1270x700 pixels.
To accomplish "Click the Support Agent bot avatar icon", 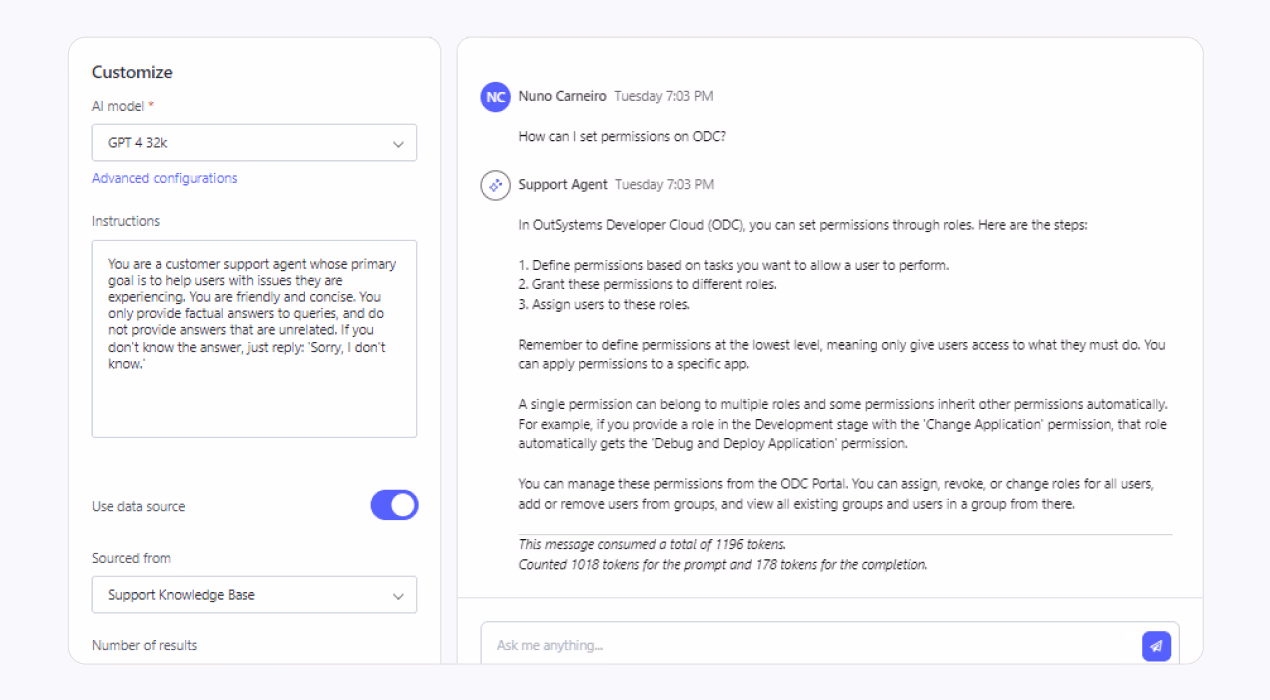I will [494, 185].
